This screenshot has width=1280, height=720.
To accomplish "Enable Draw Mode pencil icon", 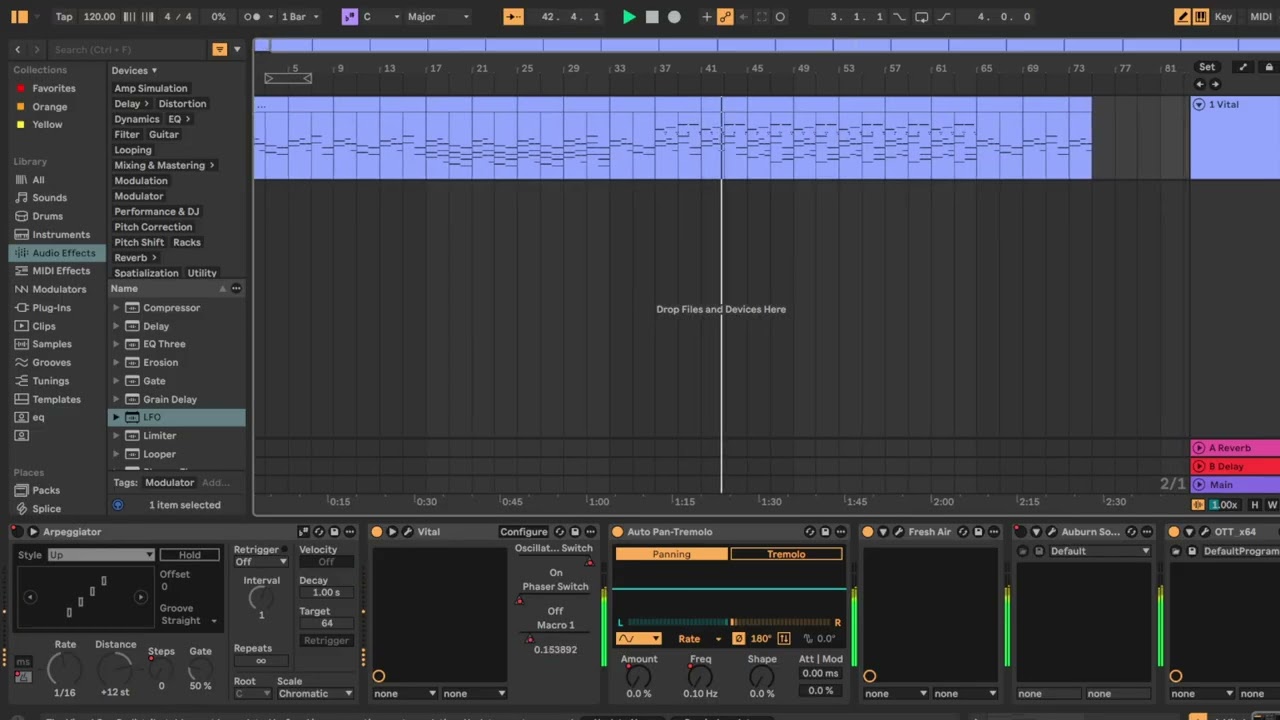I will pyautogui.click(x=1182, y=17).
